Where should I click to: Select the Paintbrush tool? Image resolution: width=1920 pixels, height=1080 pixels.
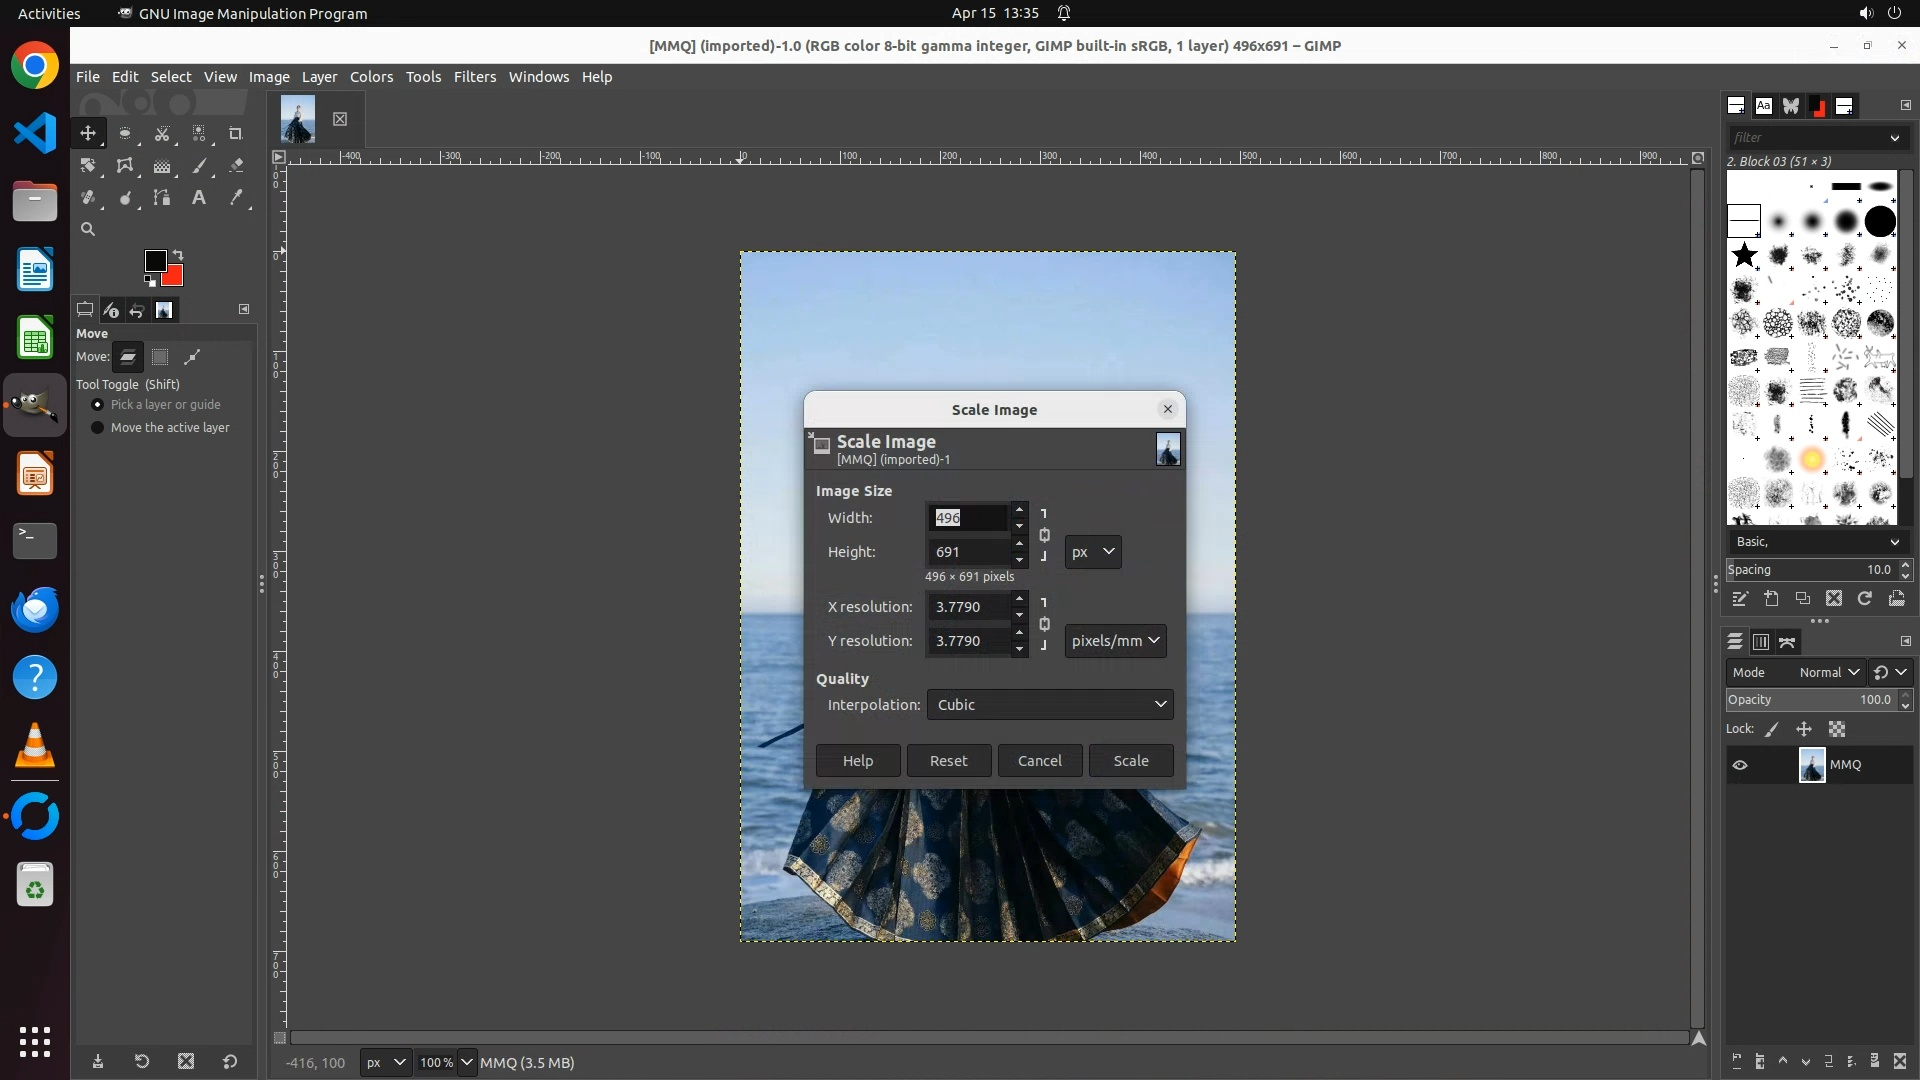(x=199, y=166)
